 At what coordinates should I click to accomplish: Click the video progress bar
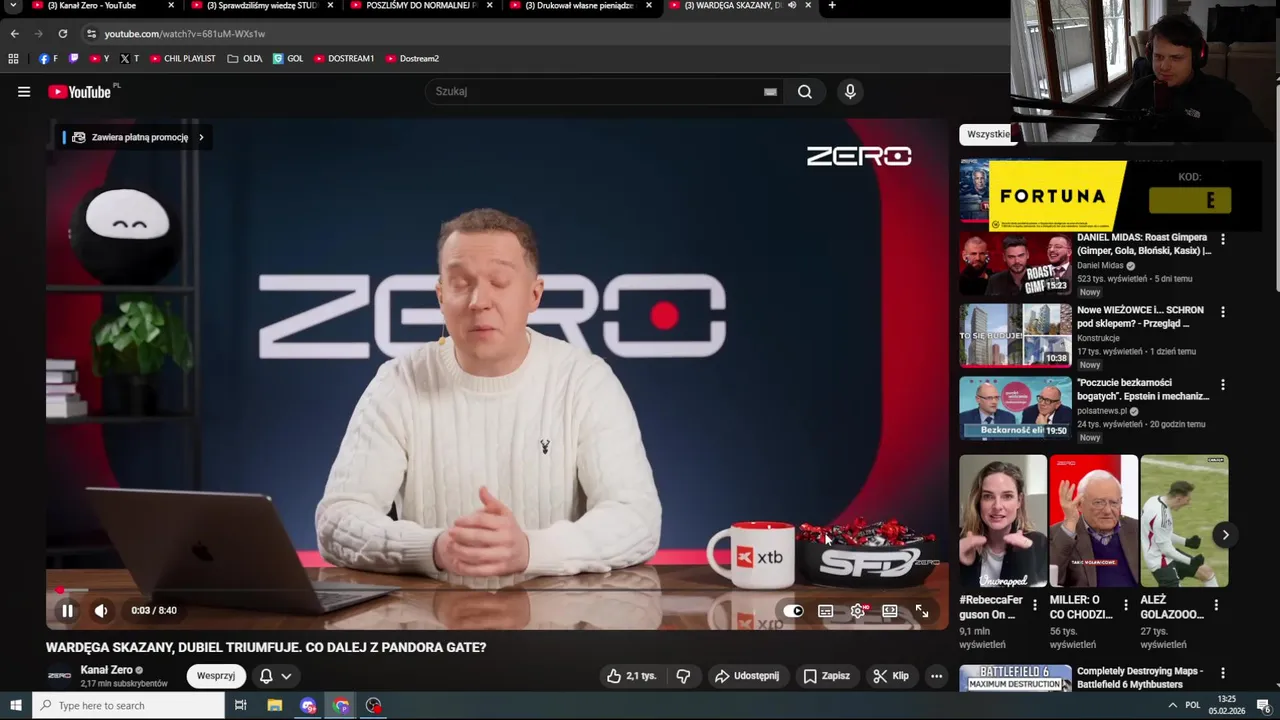(497, 590)
